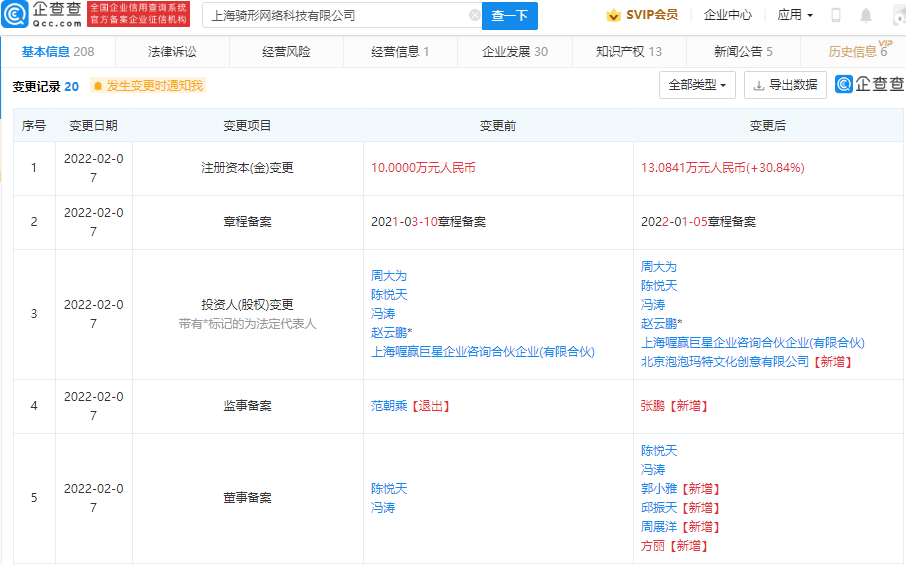
Task: Open the 应用 dropdown menu
Action: point(795,15)
